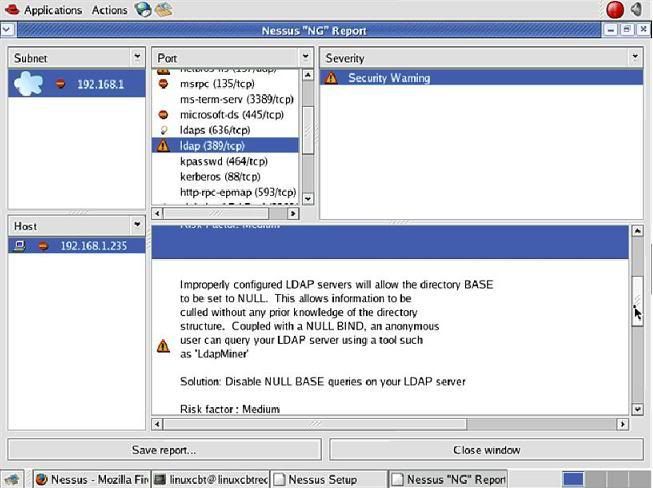Click the Save report... button
Viewport: 653px width, 488px height.
pyautogui.click(x=164, y=450)
